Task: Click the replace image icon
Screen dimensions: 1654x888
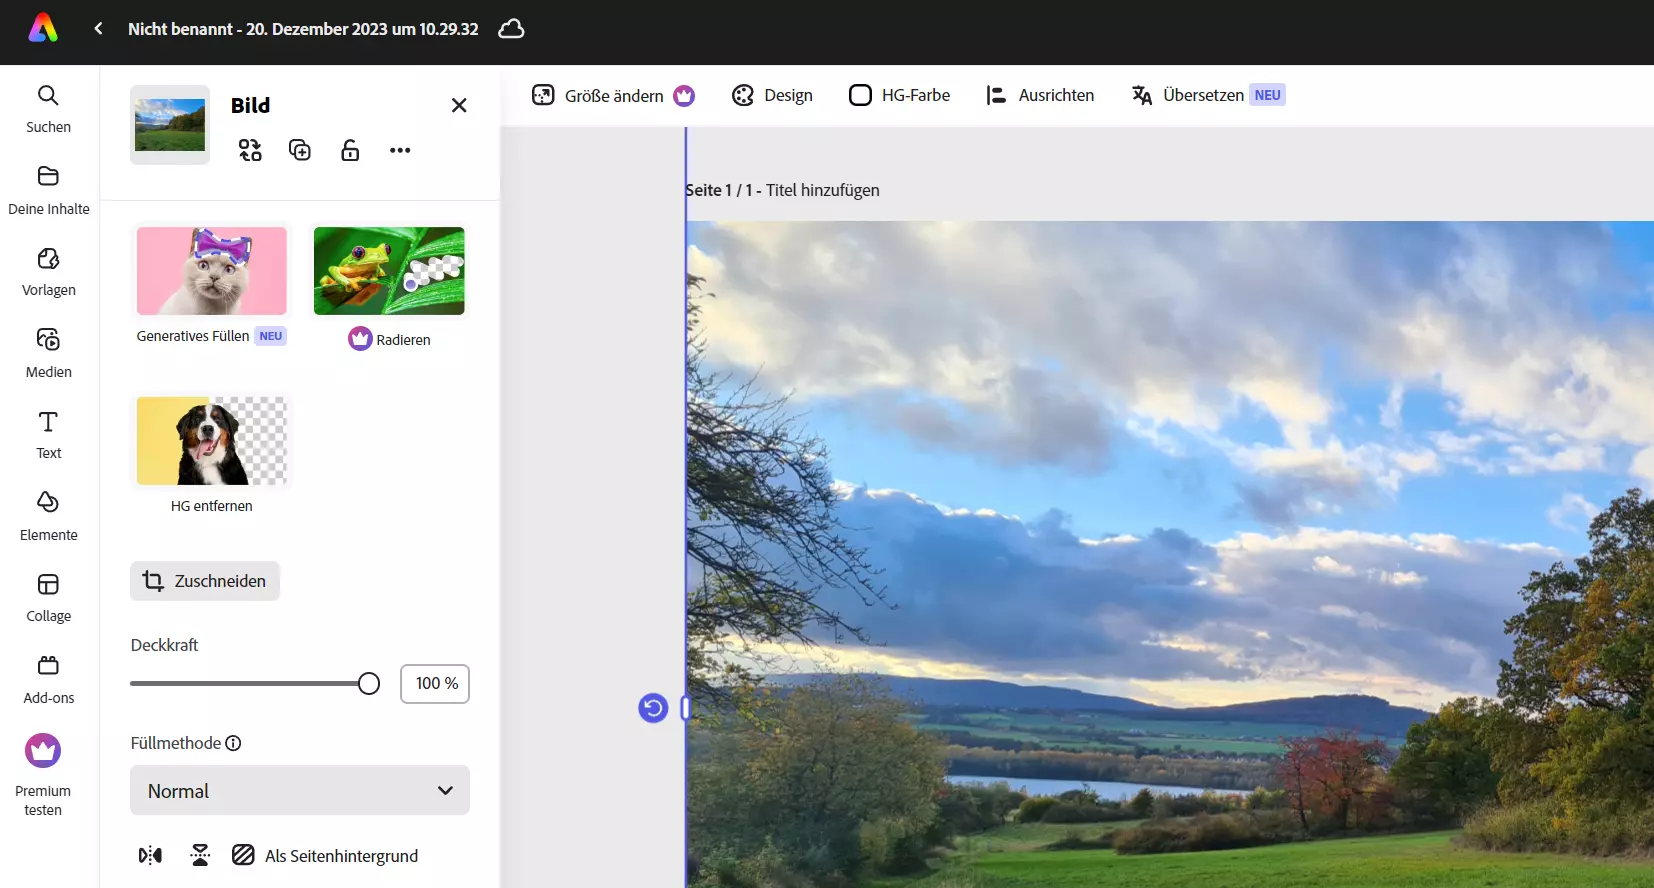Action: [x=250, y=150]
